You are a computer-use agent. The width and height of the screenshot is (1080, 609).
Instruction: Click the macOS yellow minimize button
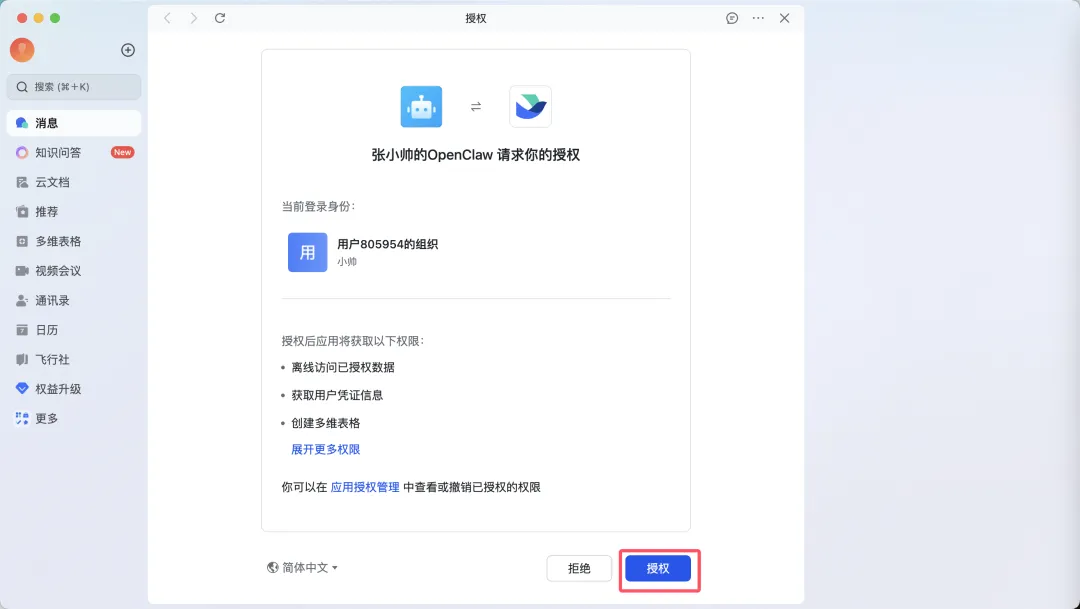39,18
